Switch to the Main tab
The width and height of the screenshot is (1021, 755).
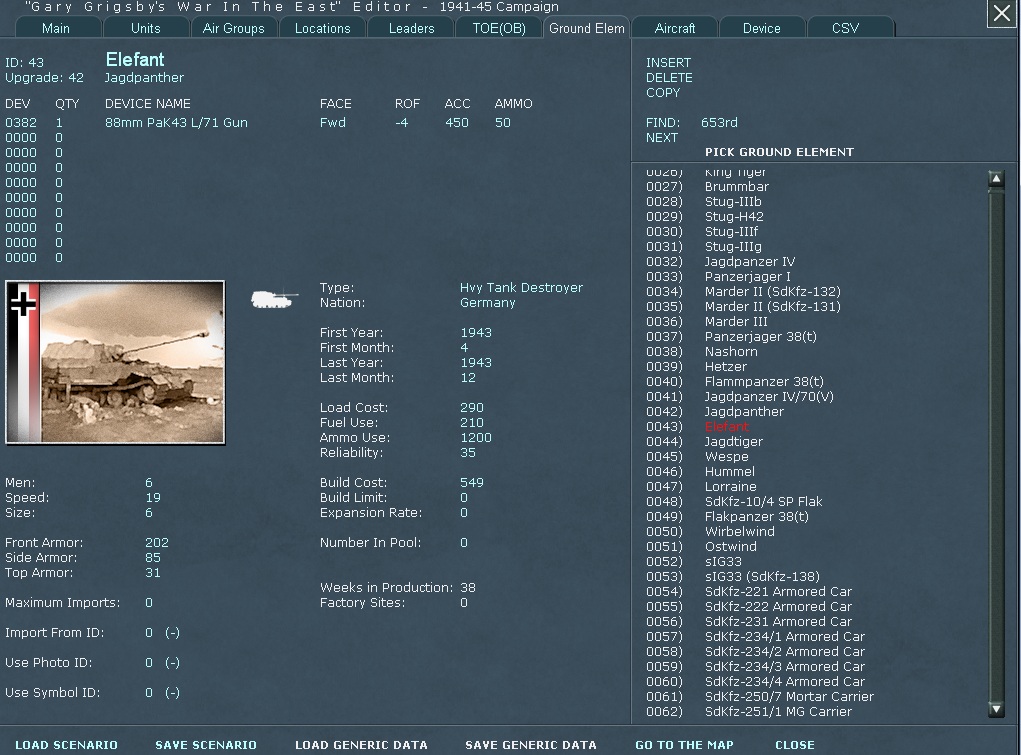point(56,28)
